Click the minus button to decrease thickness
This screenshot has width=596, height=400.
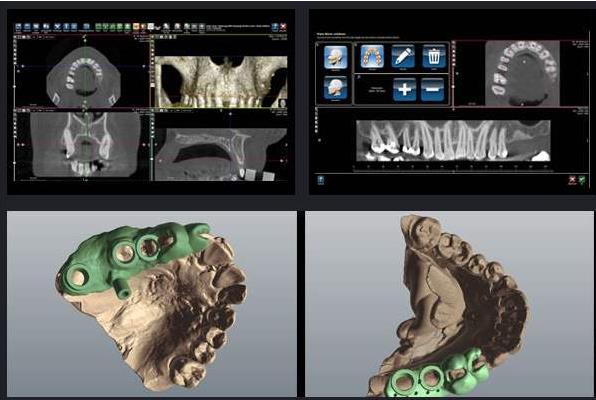(432, 89)
